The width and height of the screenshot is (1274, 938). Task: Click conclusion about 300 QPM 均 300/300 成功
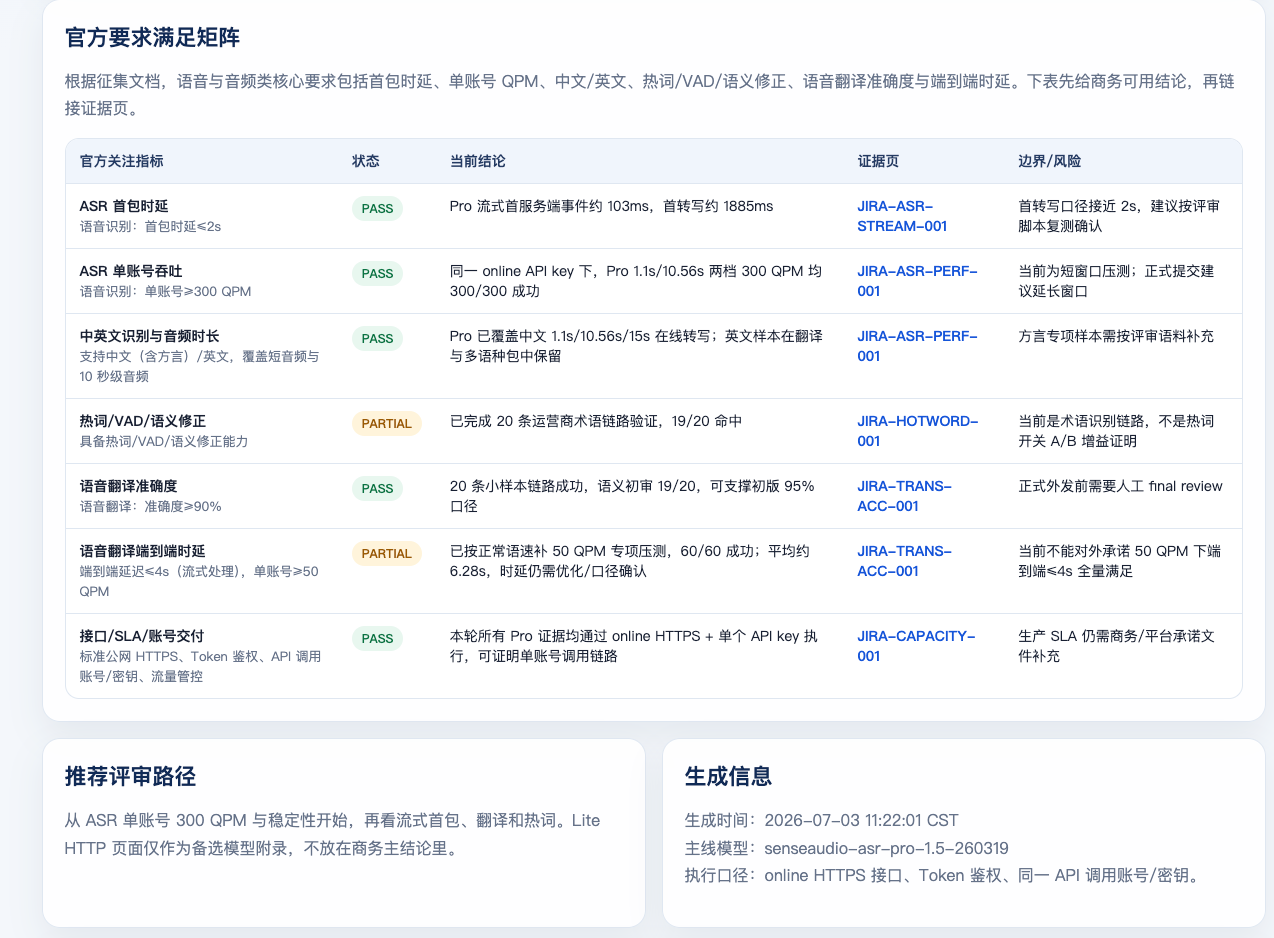tap(636, 281)
